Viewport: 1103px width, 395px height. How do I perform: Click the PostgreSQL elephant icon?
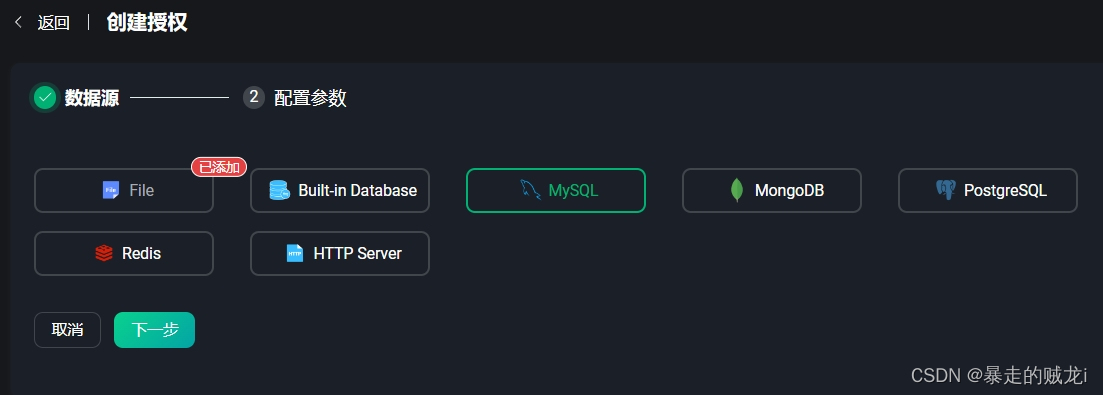(x=946, y=190)
